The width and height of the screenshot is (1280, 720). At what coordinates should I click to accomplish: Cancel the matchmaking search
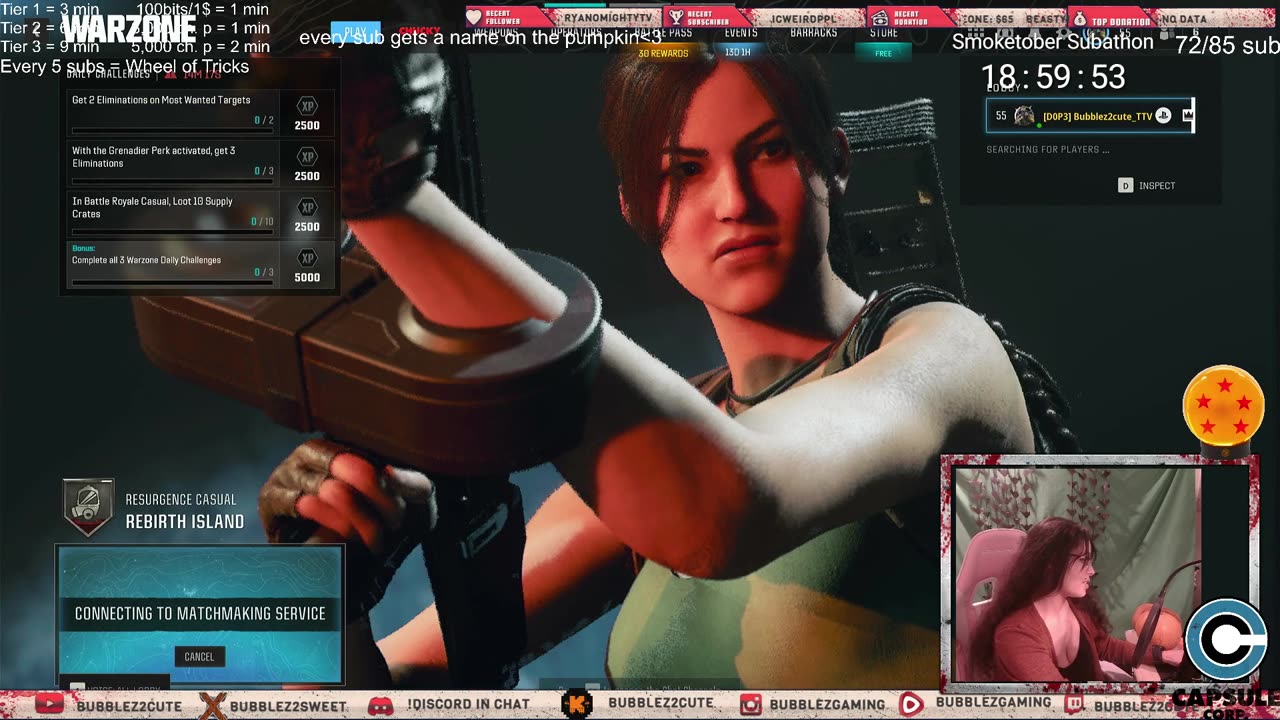(x=199, y=656)
